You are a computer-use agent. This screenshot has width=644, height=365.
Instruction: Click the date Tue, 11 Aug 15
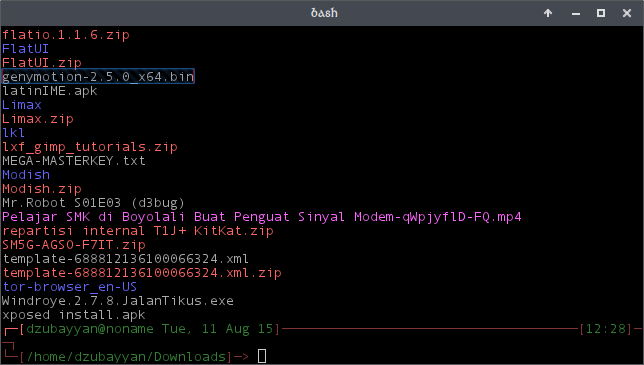tap(218, 329)
